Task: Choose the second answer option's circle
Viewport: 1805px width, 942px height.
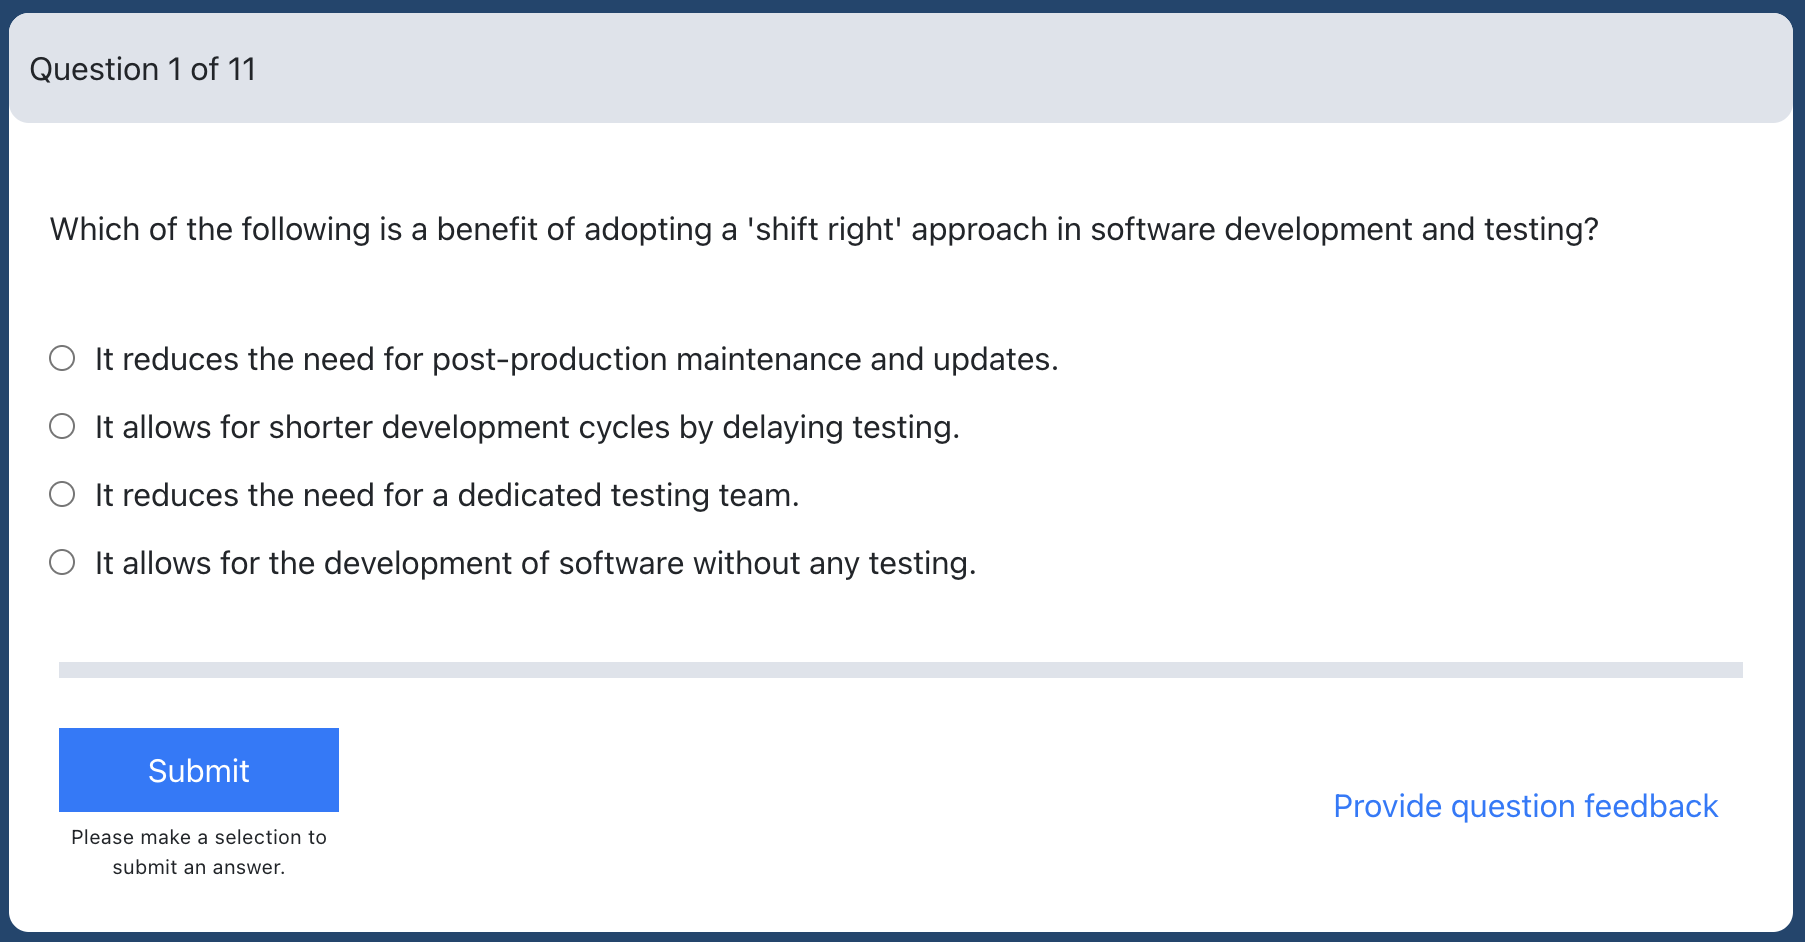Action: point(62,426)
